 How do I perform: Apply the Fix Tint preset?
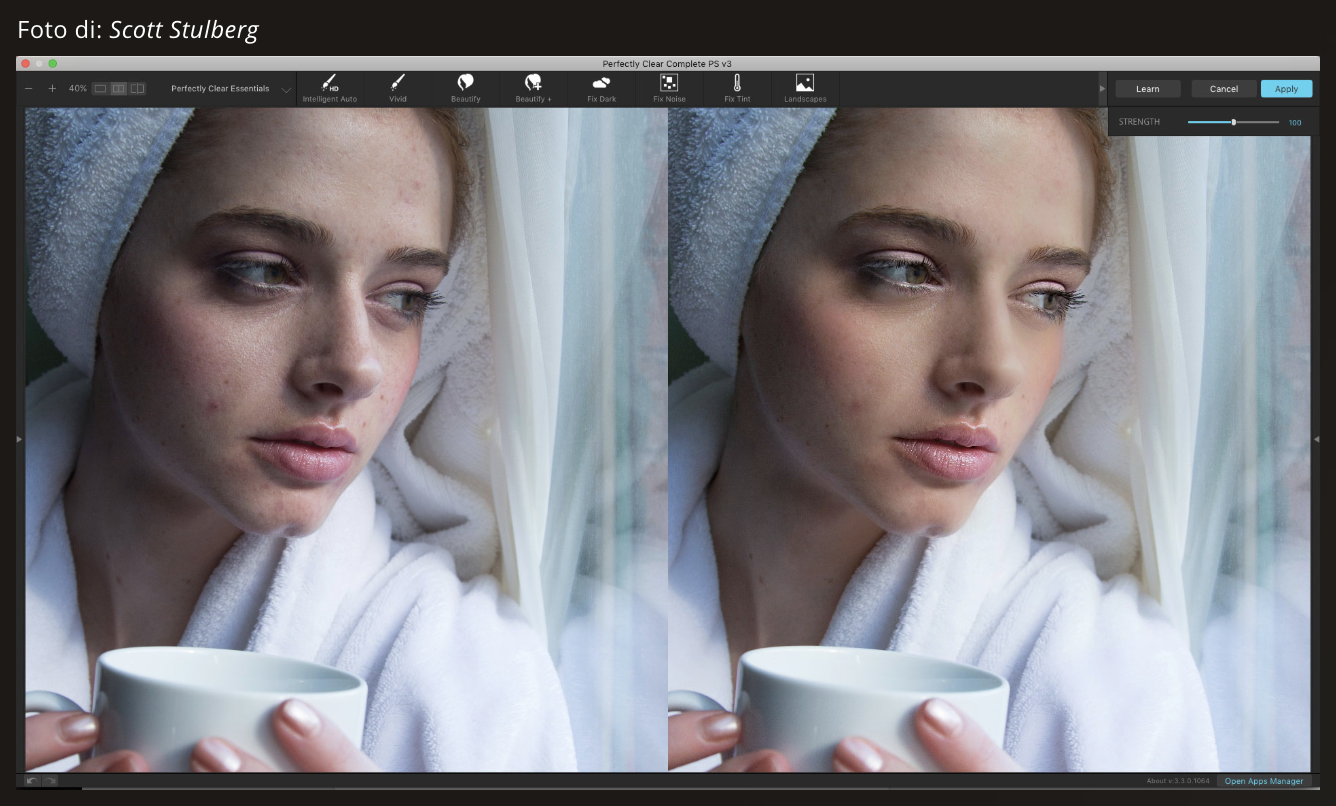(737, 88)
